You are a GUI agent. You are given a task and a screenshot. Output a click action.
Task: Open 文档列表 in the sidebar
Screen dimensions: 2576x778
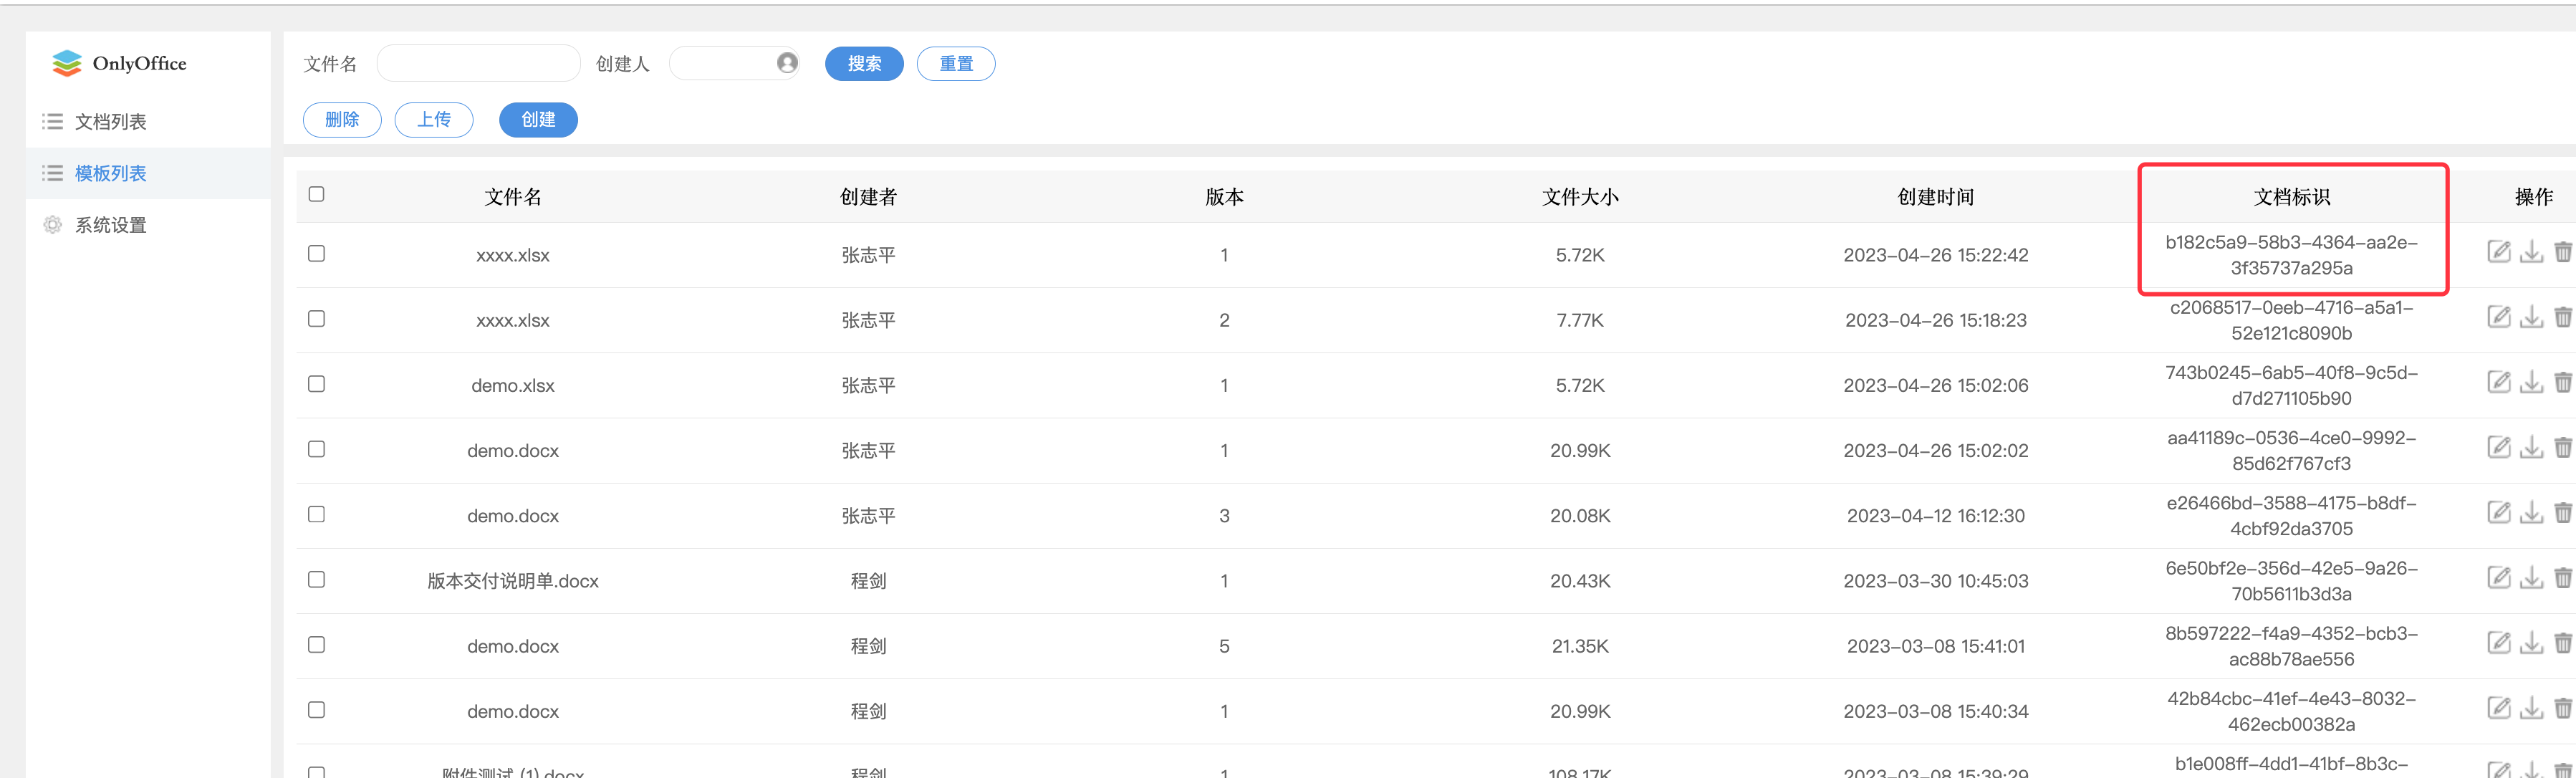coord(110,122)
